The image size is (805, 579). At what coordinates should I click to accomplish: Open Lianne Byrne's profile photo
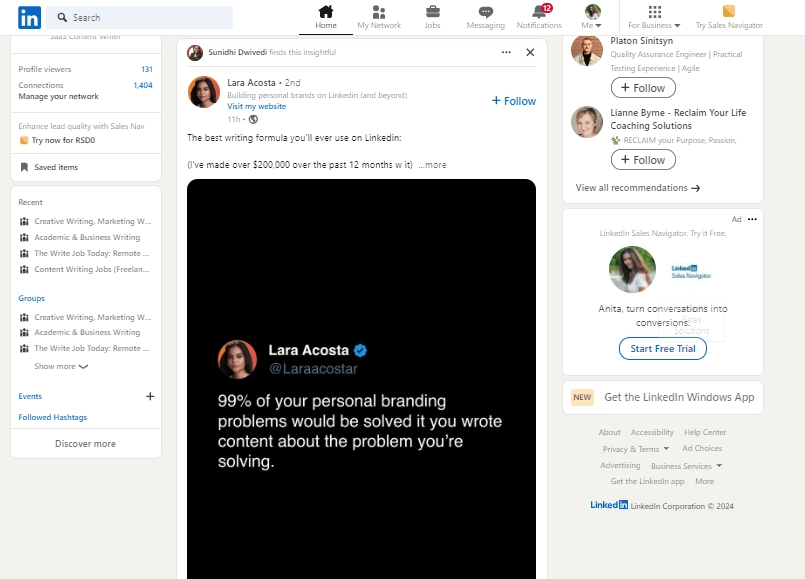tap(587, 122)
